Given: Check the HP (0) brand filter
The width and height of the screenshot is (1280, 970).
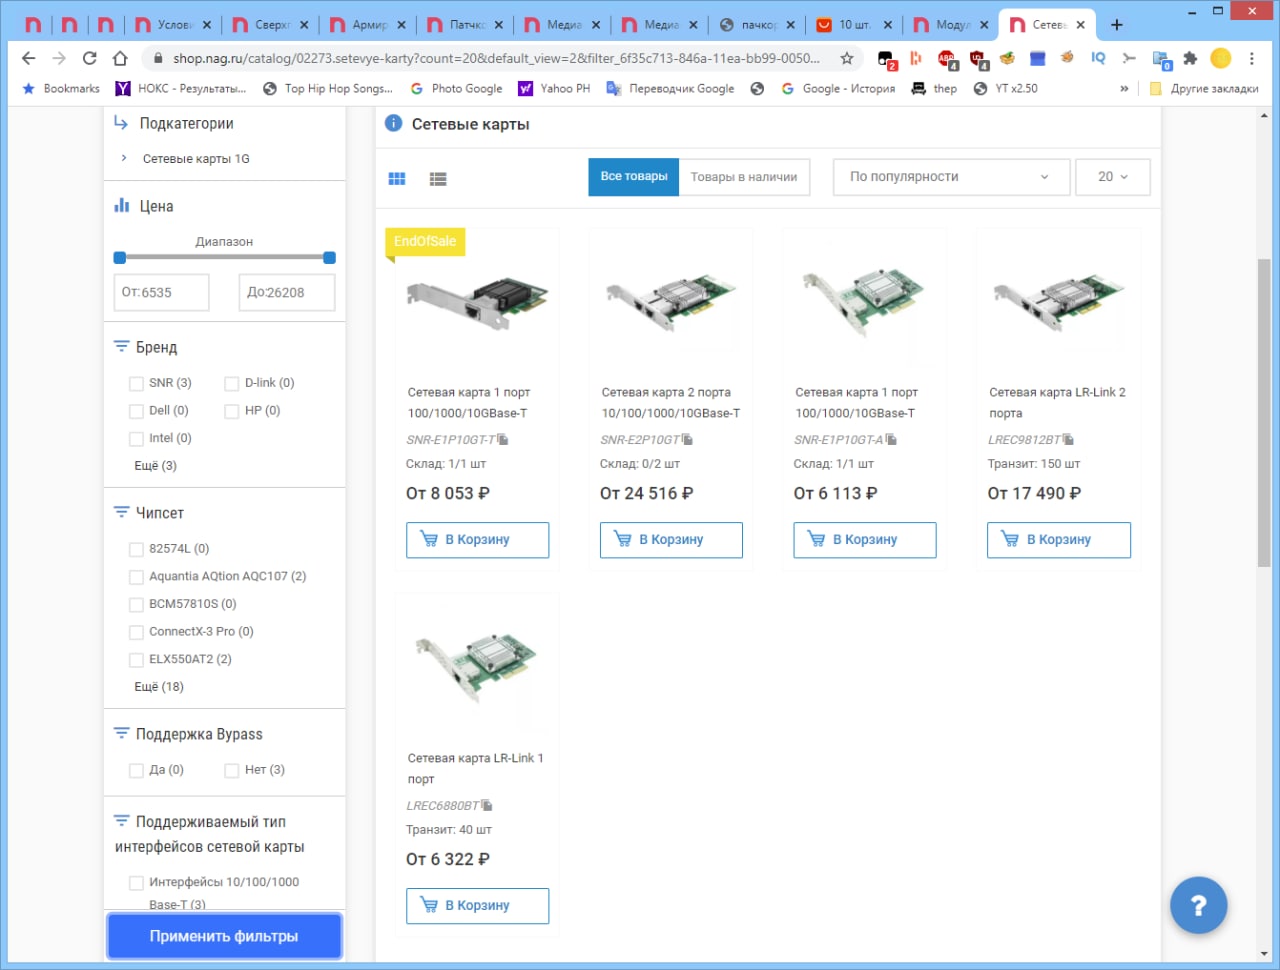Looking at the screenshot, I should [231, 411].
